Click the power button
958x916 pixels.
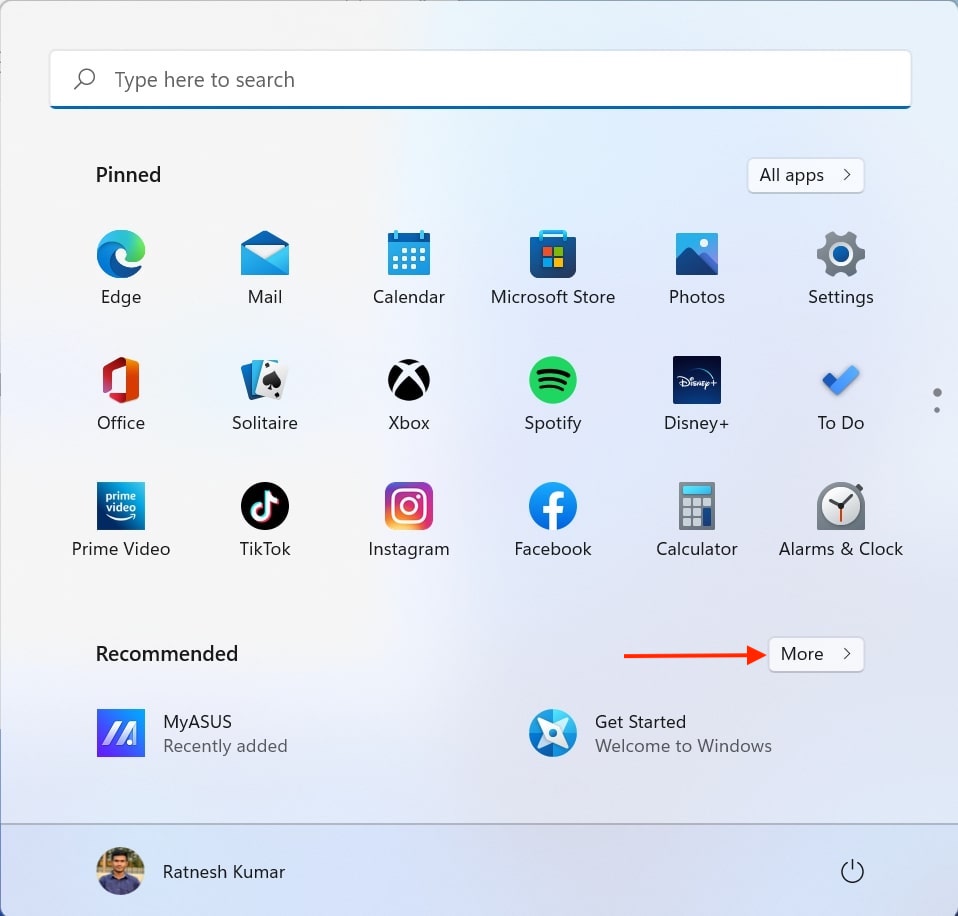tap(851, 872)
